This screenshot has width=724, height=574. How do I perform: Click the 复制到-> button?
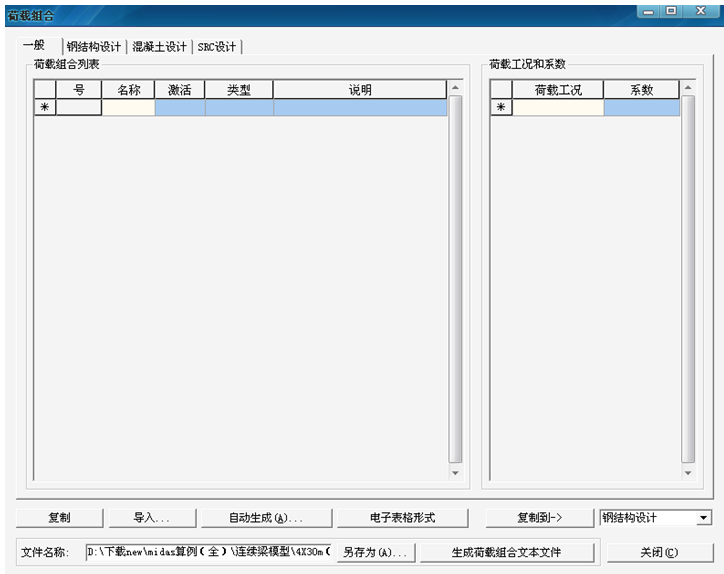pyautogui.click(x=539, y=518)
